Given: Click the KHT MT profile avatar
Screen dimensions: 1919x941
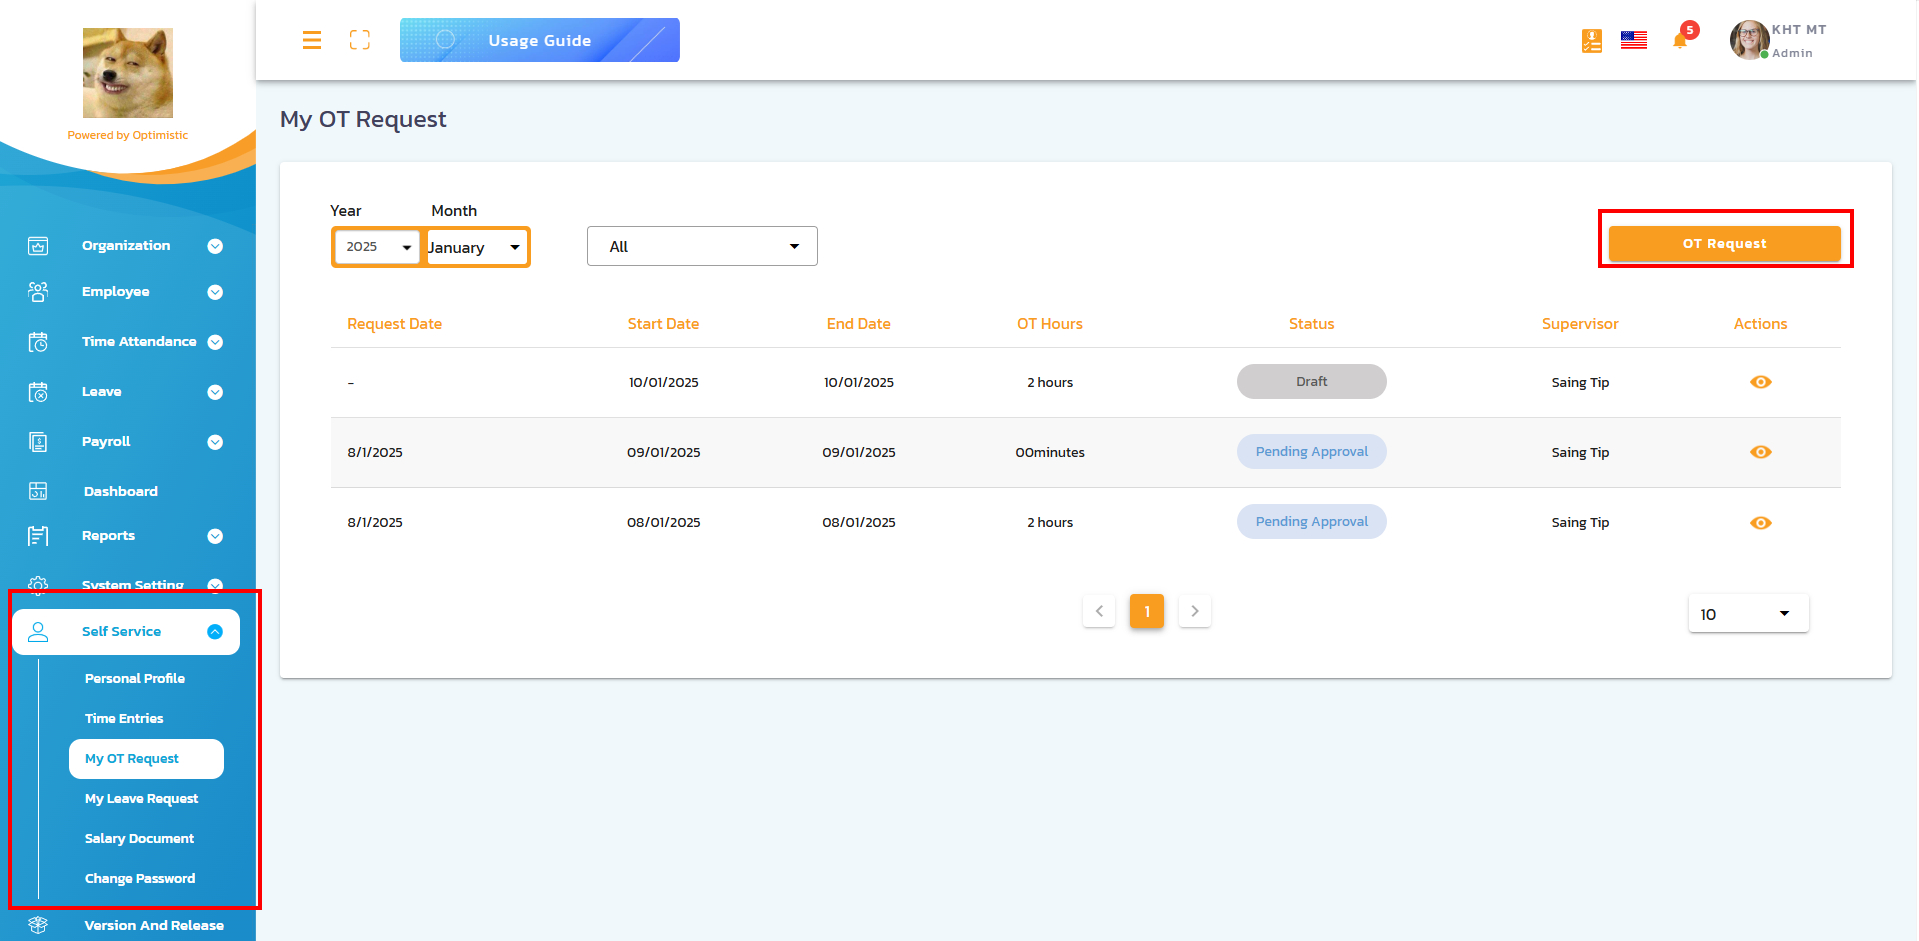Looking at the screenshot, I should [1749, 40].
